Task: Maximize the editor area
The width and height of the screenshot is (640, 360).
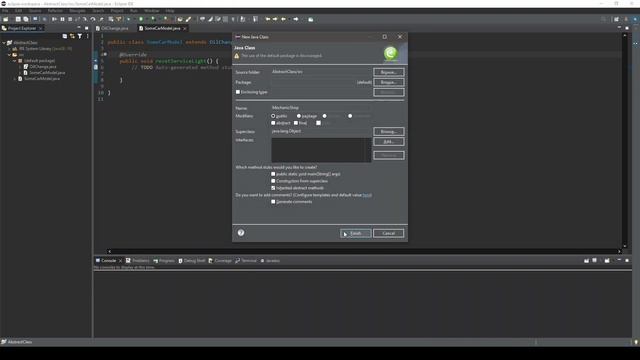Action: click(x=627, y=28)
